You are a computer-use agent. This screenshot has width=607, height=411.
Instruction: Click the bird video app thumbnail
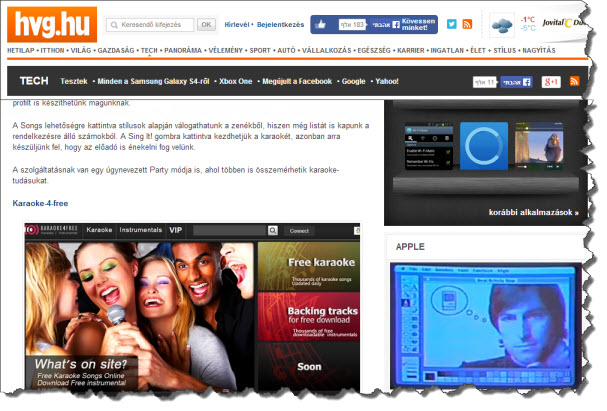coord(539,146)
